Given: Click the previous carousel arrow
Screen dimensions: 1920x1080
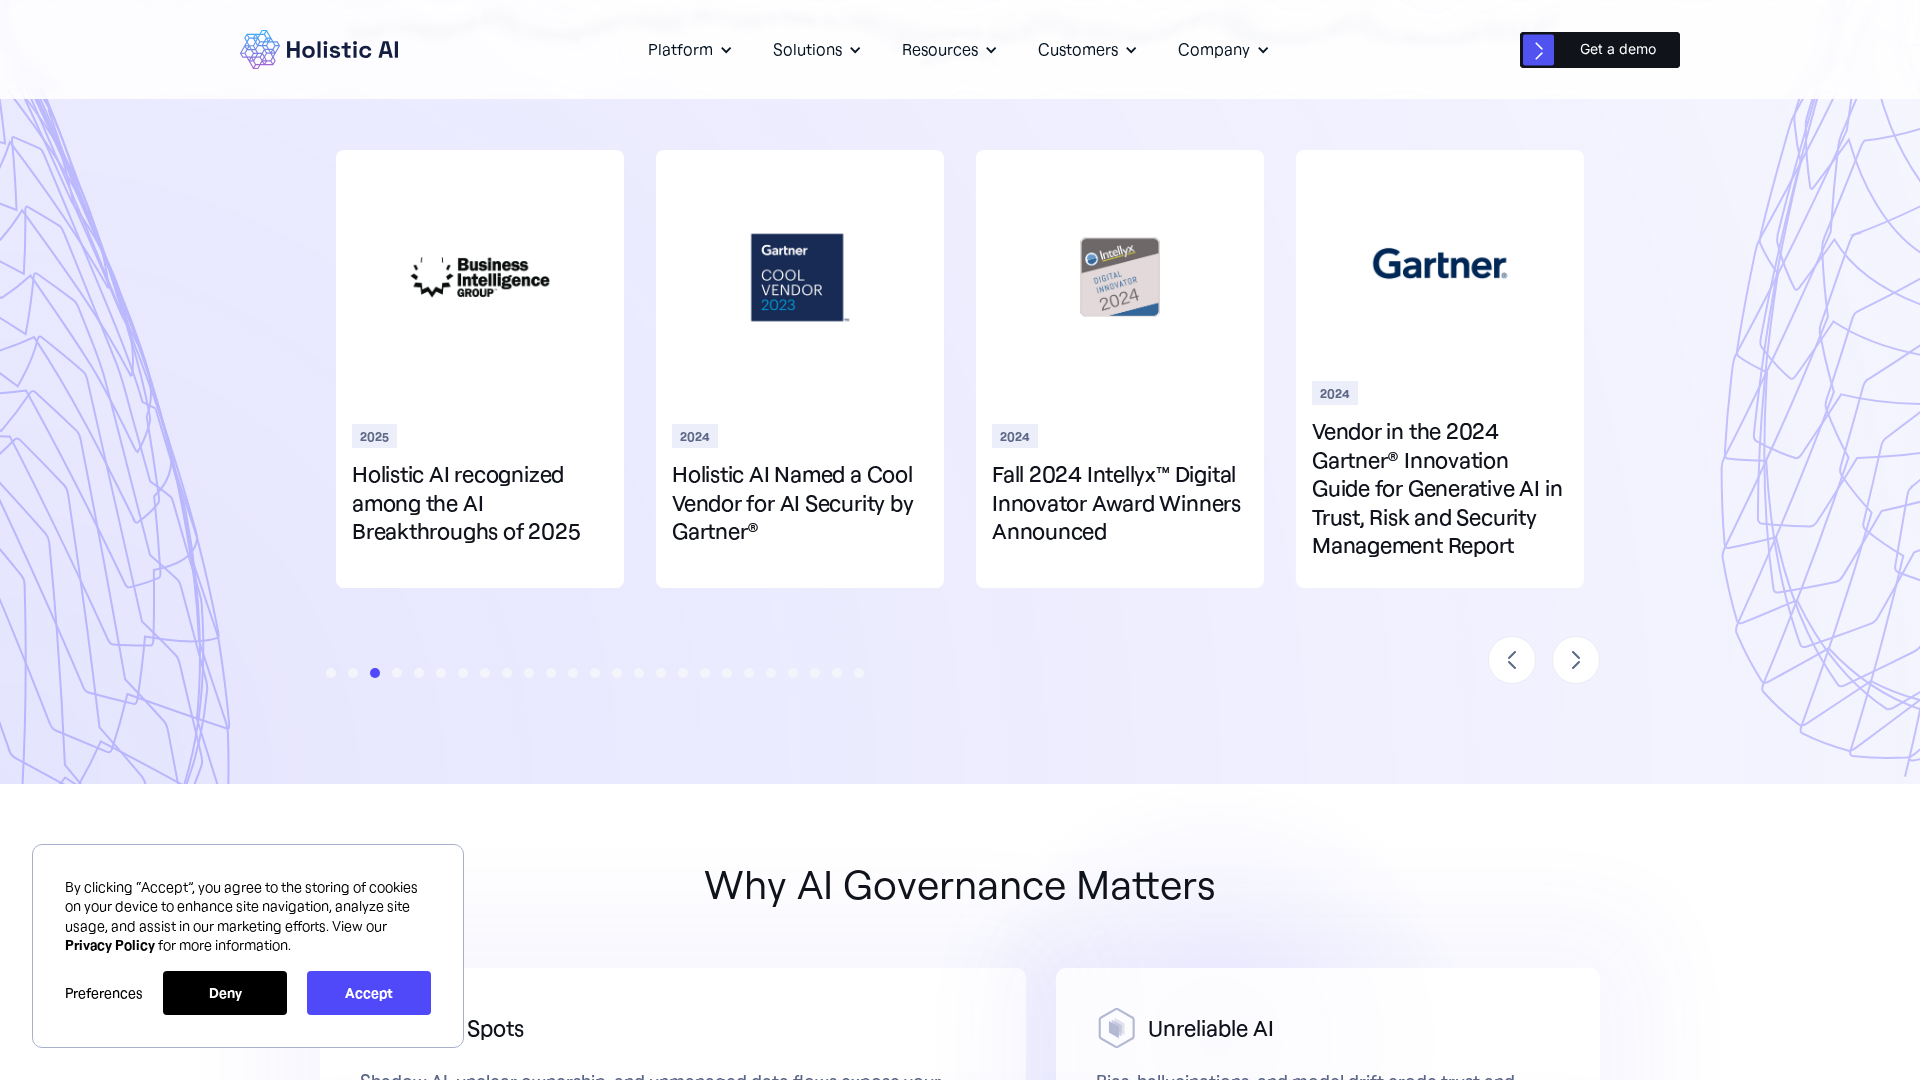Looking at the screenshot, I should pos(1512,660).
